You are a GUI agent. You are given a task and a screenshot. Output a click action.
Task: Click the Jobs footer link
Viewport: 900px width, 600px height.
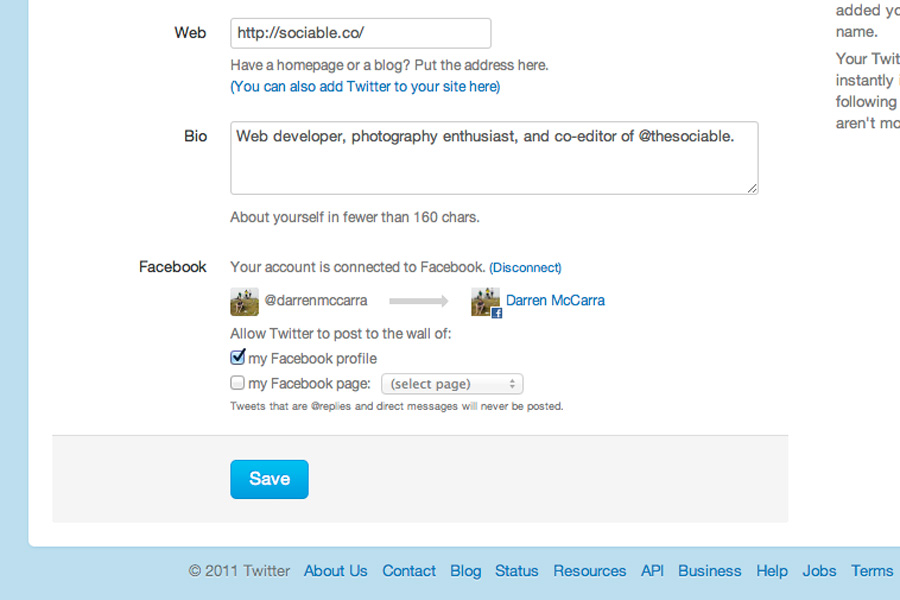pyautogui.click(x=819, y=571)
